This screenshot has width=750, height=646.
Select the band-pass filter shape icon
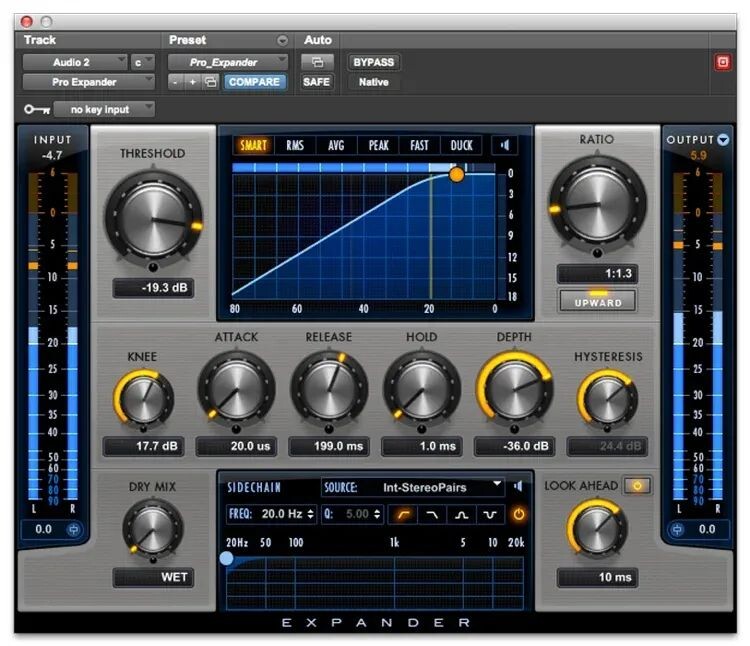coord(461,515)
